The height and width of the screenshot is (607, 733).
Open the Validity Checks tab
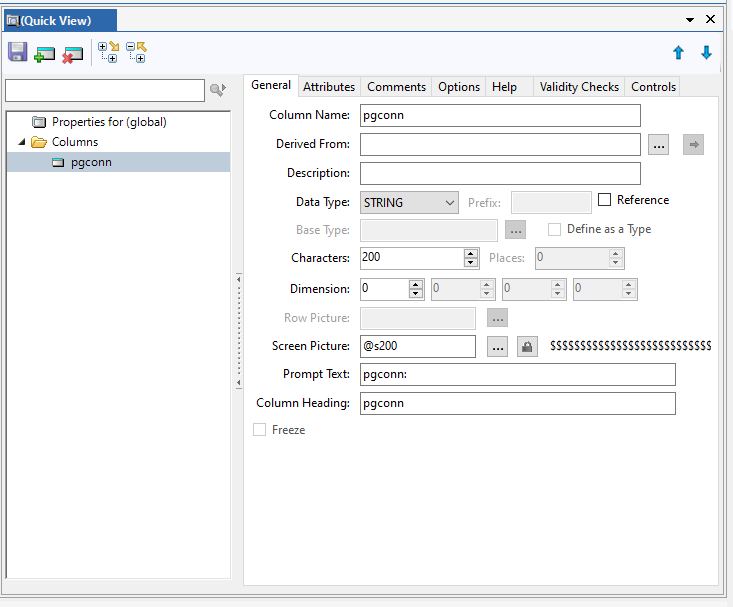579,87
